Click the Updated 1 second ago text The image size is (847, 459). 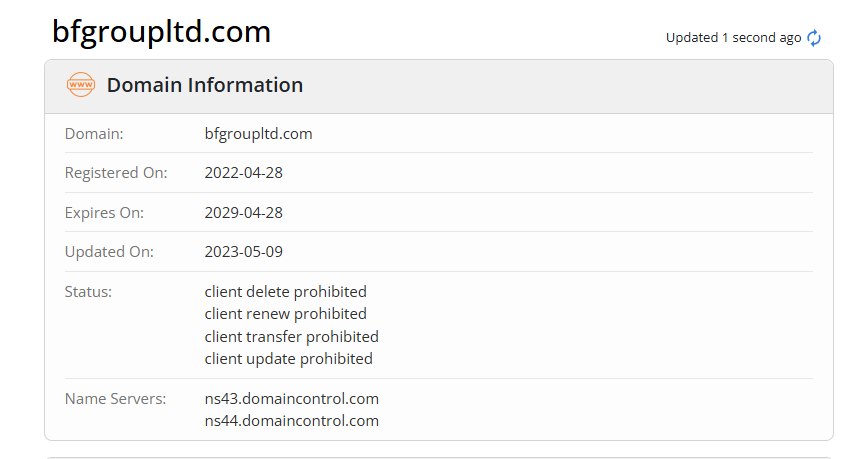pos(733,38)
